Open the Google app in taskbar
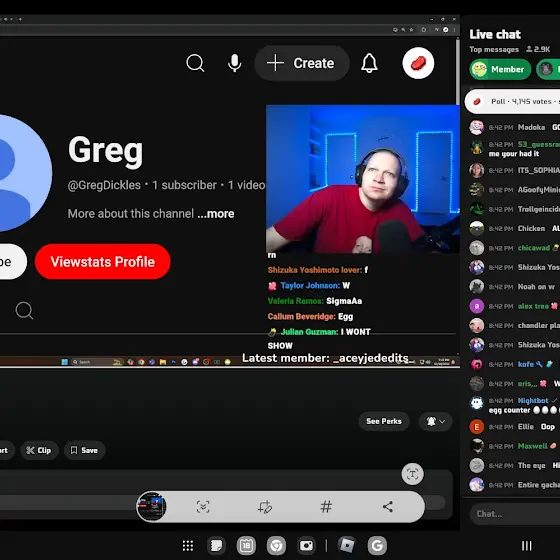 377,546
